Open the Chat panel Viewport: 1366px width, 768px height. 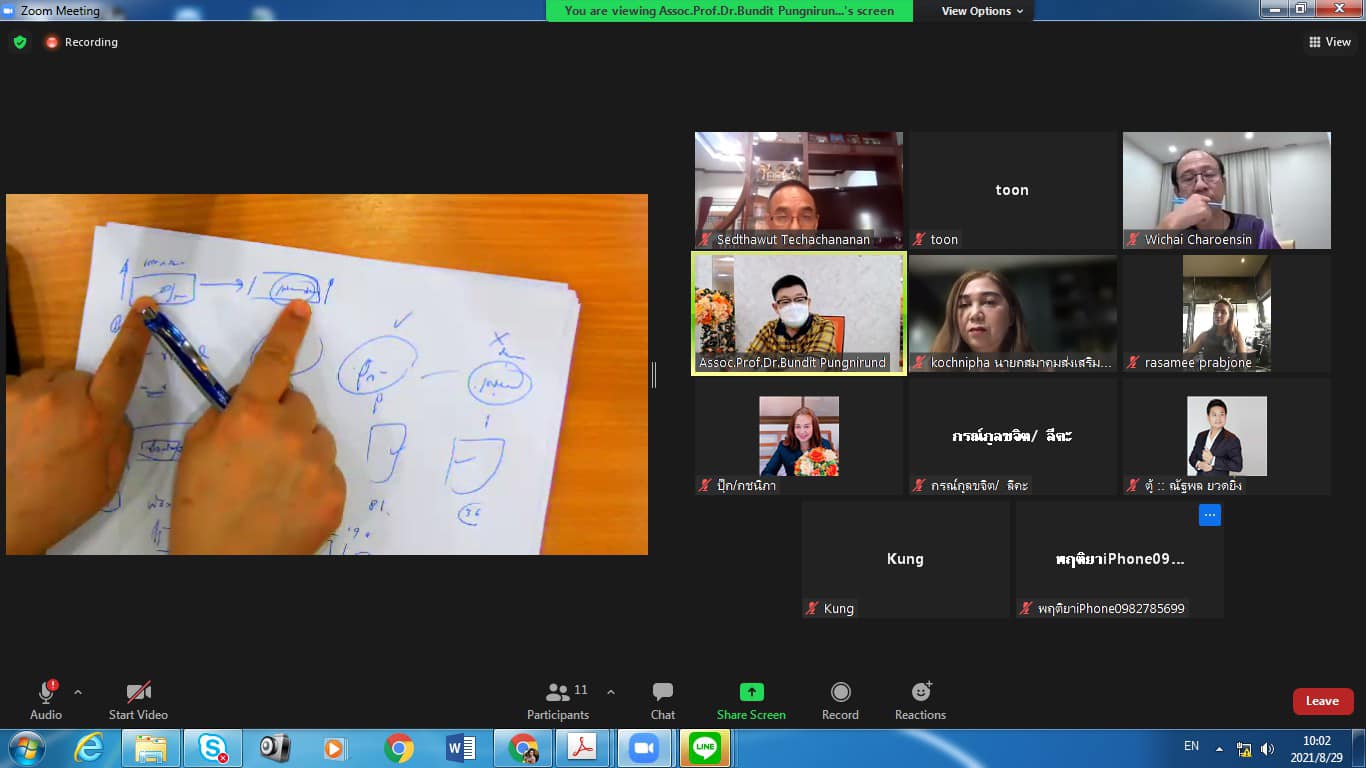(662, 700)
